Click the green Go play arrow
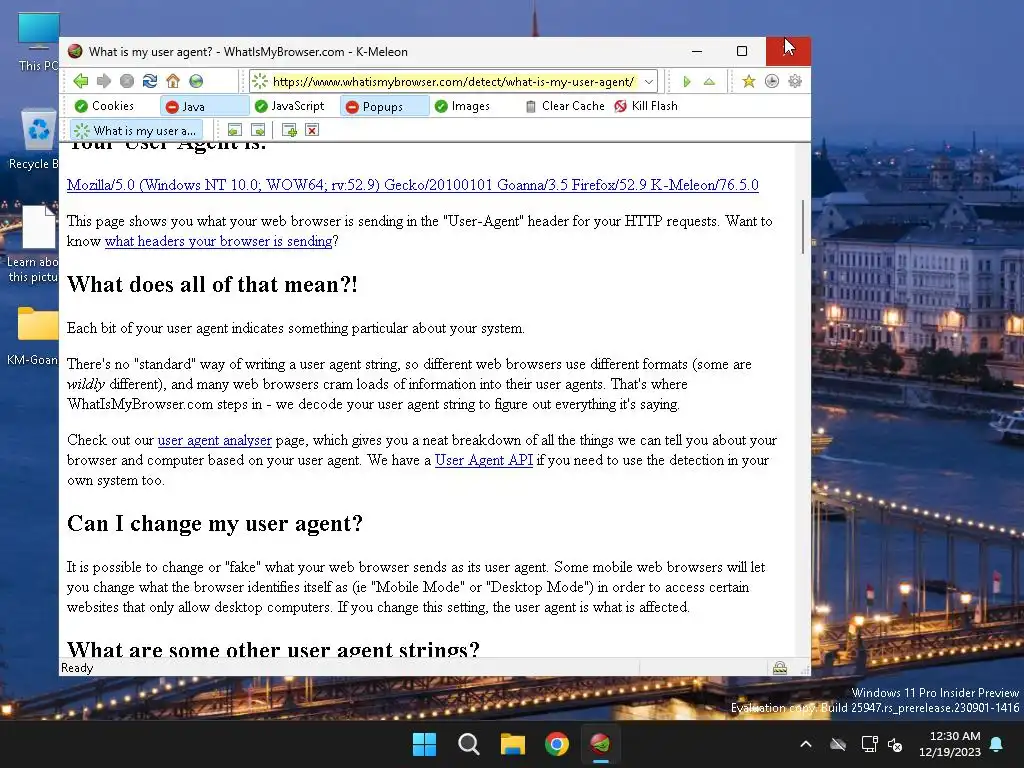 686,82
